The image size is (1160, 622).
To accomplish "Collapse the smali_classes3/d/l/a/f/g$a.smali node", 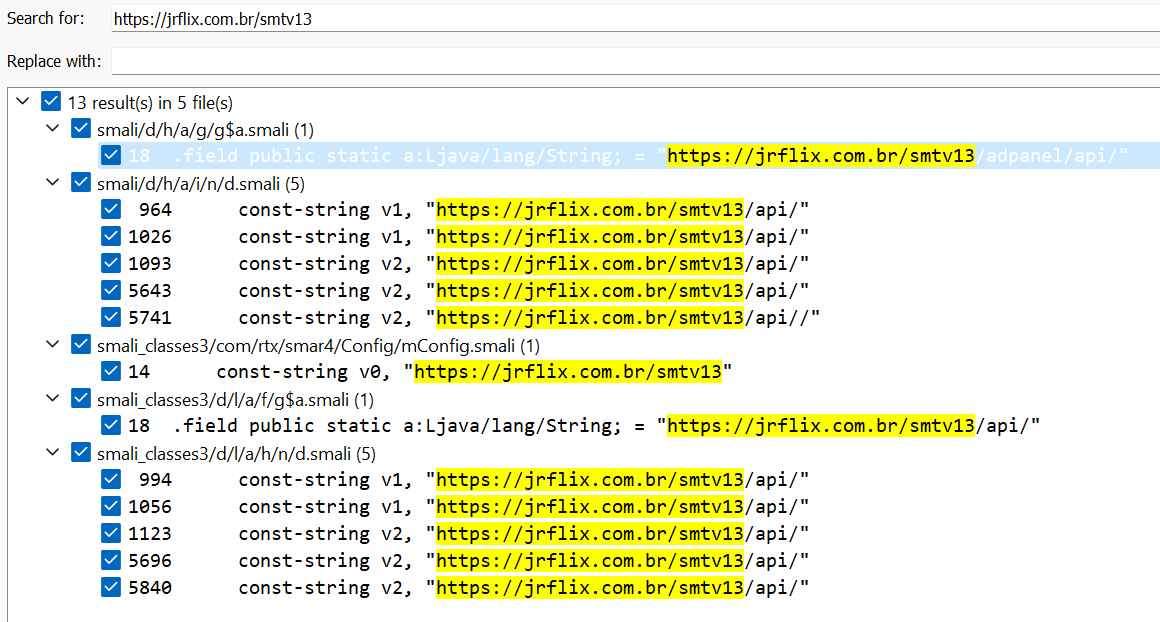I will (x=52, y=399).
